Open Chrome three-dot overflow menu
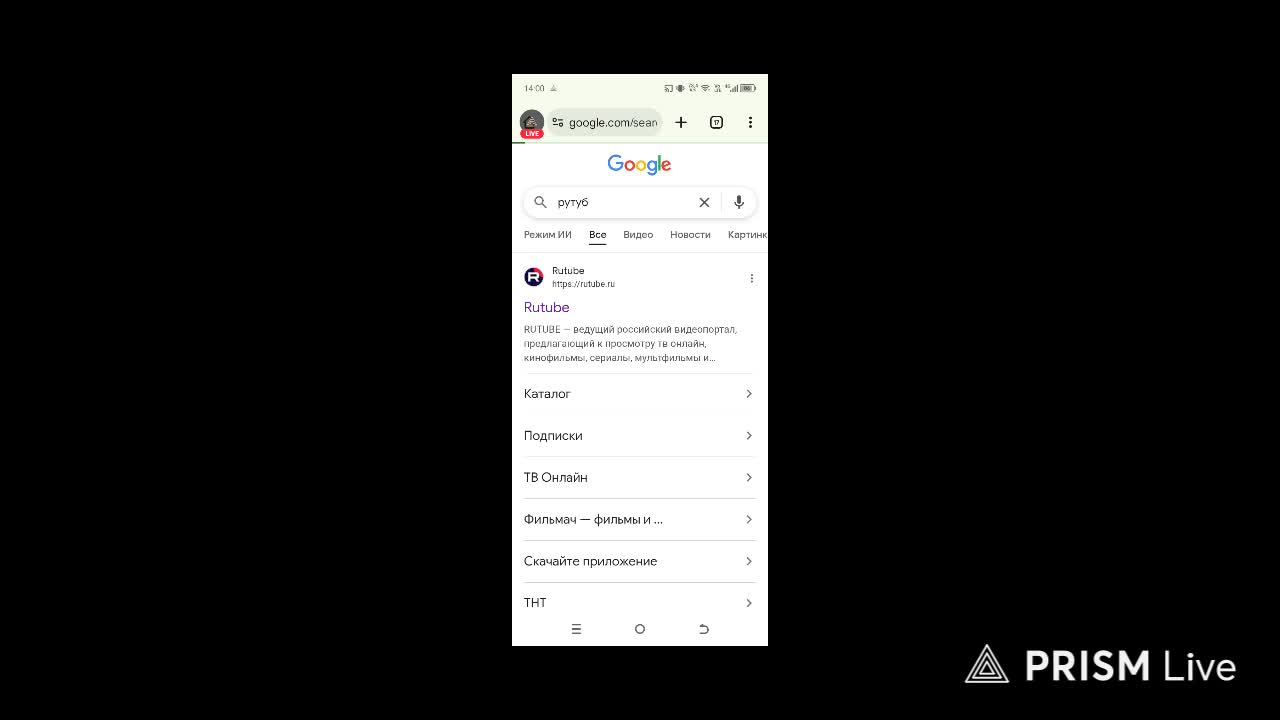The width and height of the screenshot is (1280, 720). pos(750,122)
